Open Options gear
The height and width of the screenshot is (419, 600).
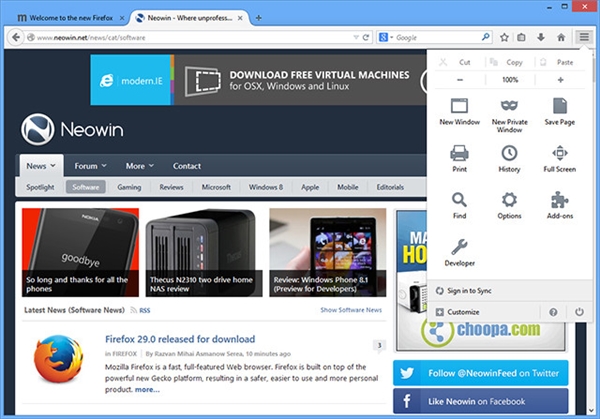(509, 205)
